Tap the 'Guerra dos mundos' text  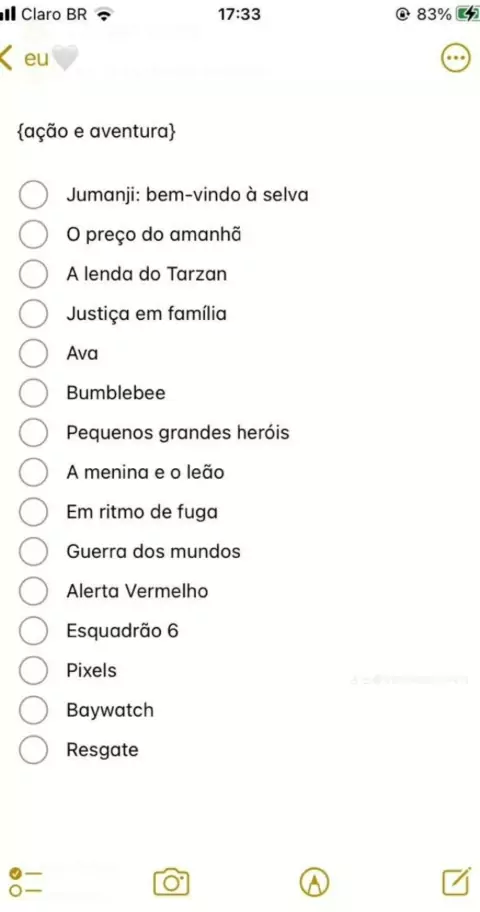[153, 551]
